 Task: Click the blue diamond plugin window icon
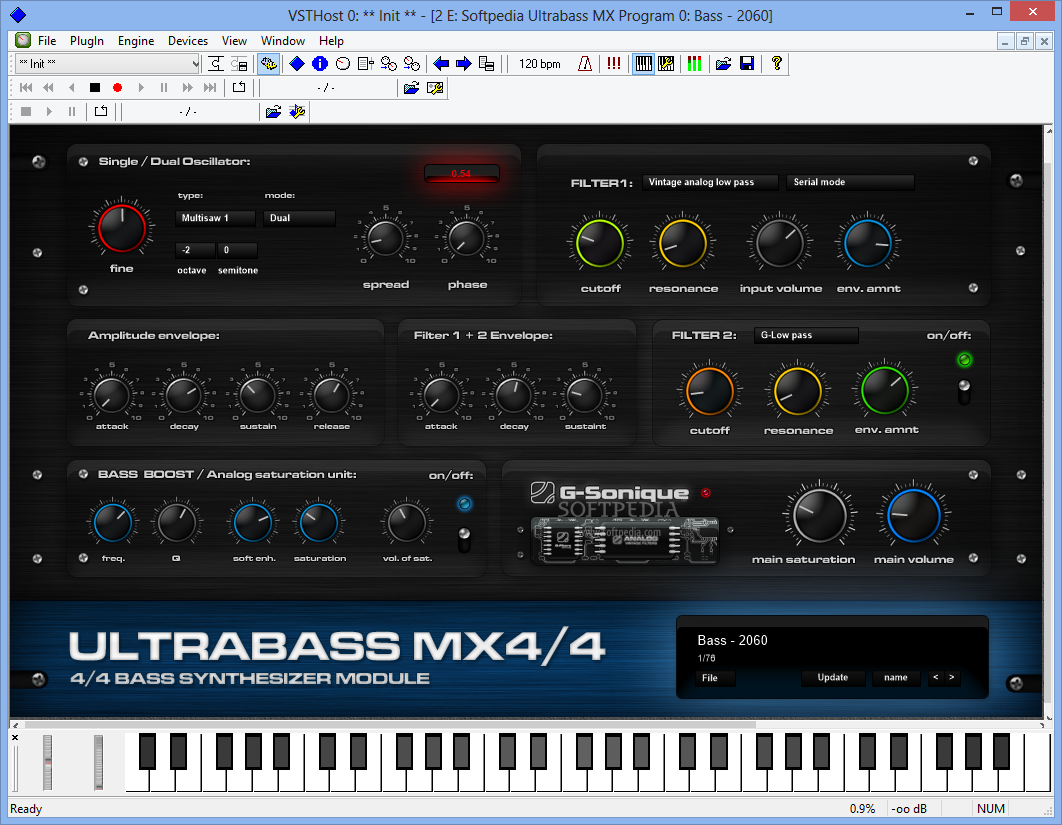coord(297,64)
